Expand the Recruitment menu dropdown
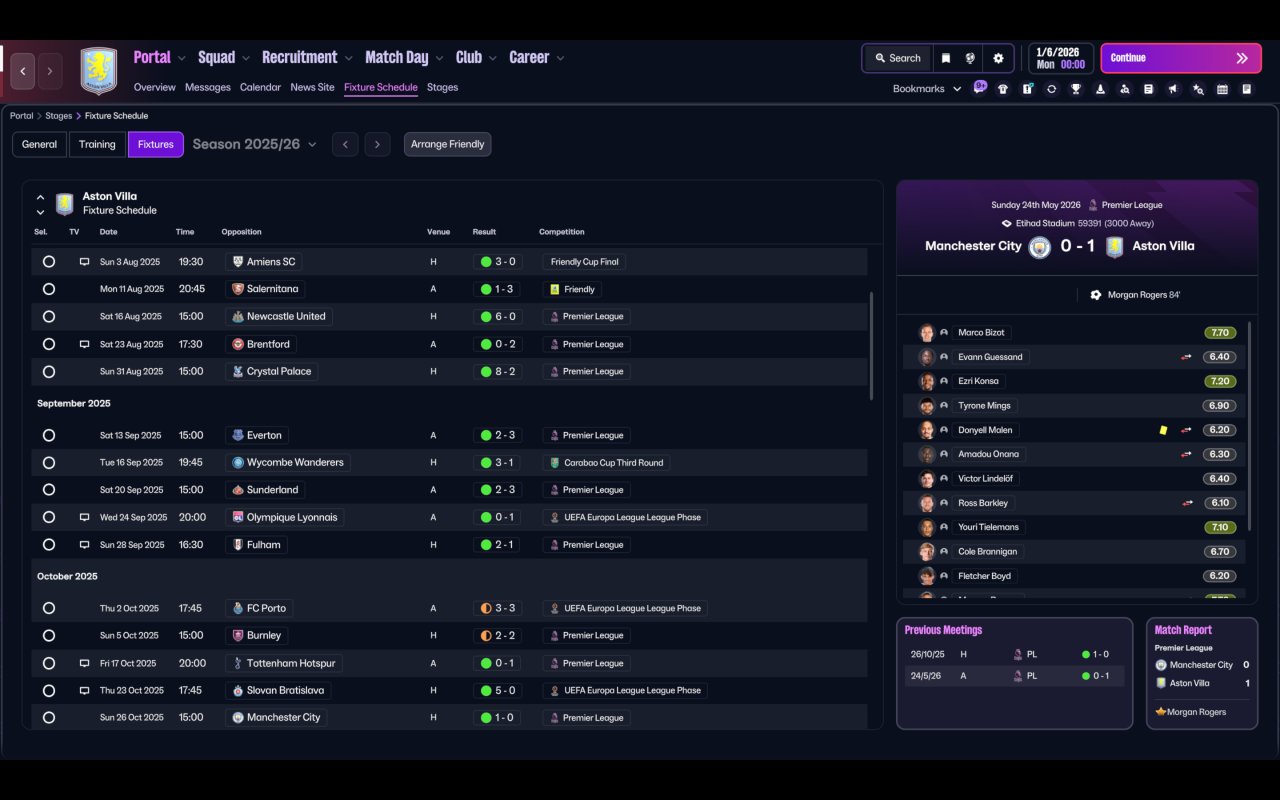The width and height of the screenshot is (1280, 800). 348,58
